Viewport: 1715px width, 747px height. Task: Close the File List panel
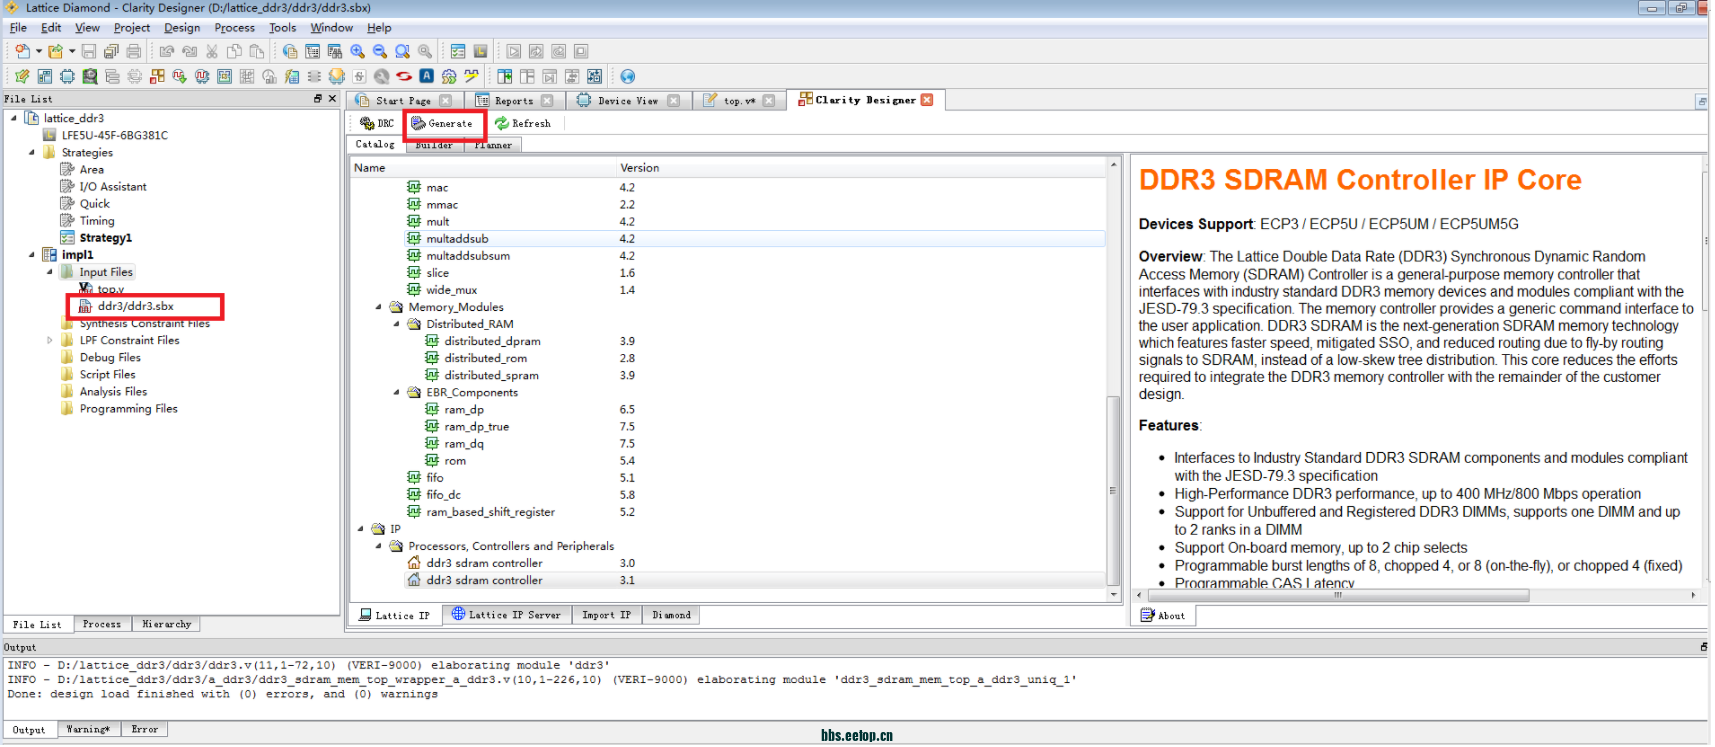click(x=333, y=99)
